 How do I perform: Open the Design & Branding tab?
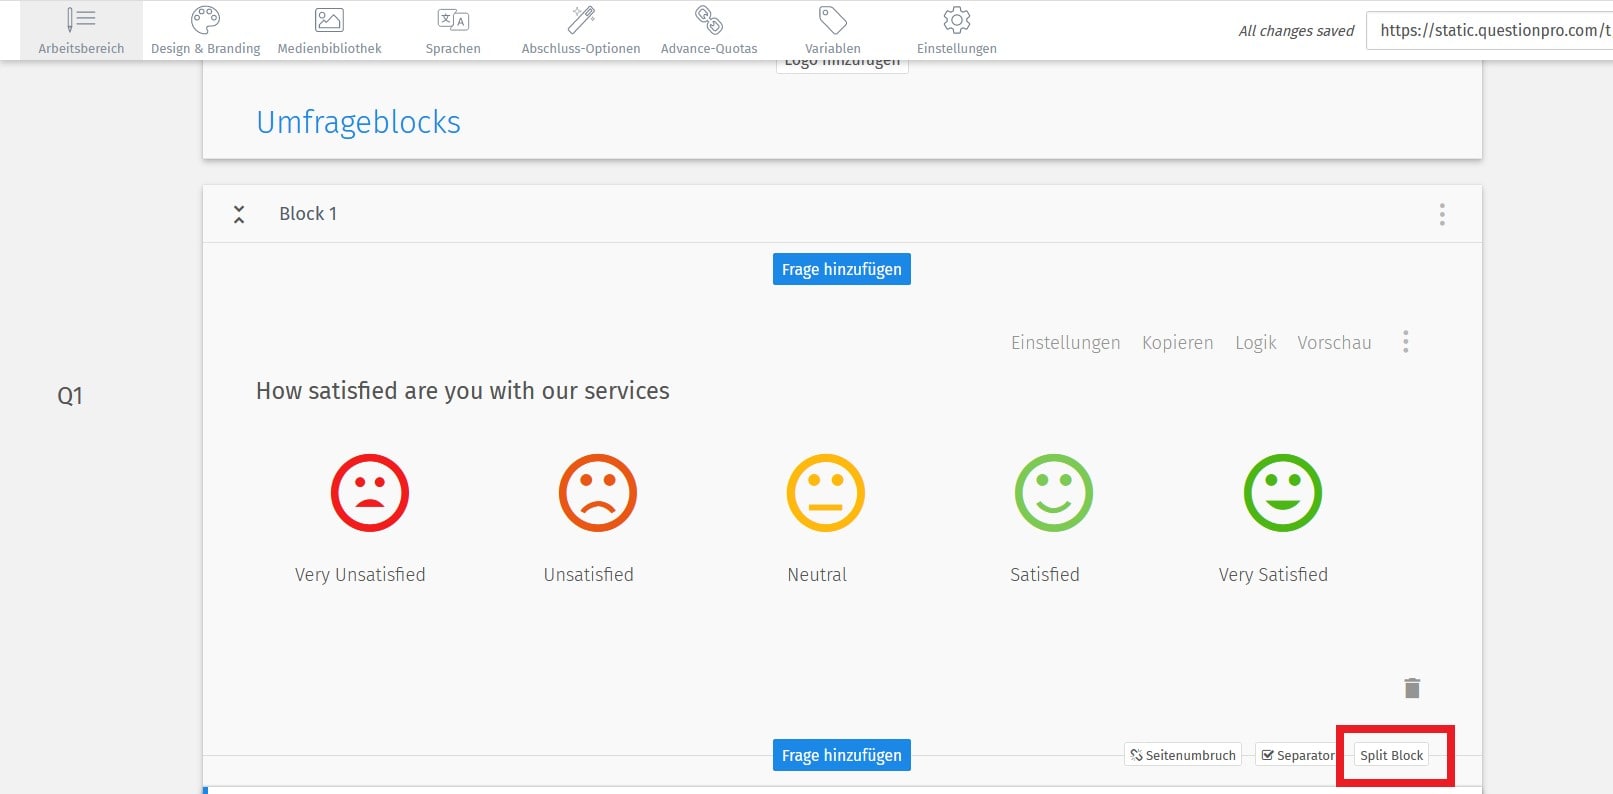tap(205, 31)
